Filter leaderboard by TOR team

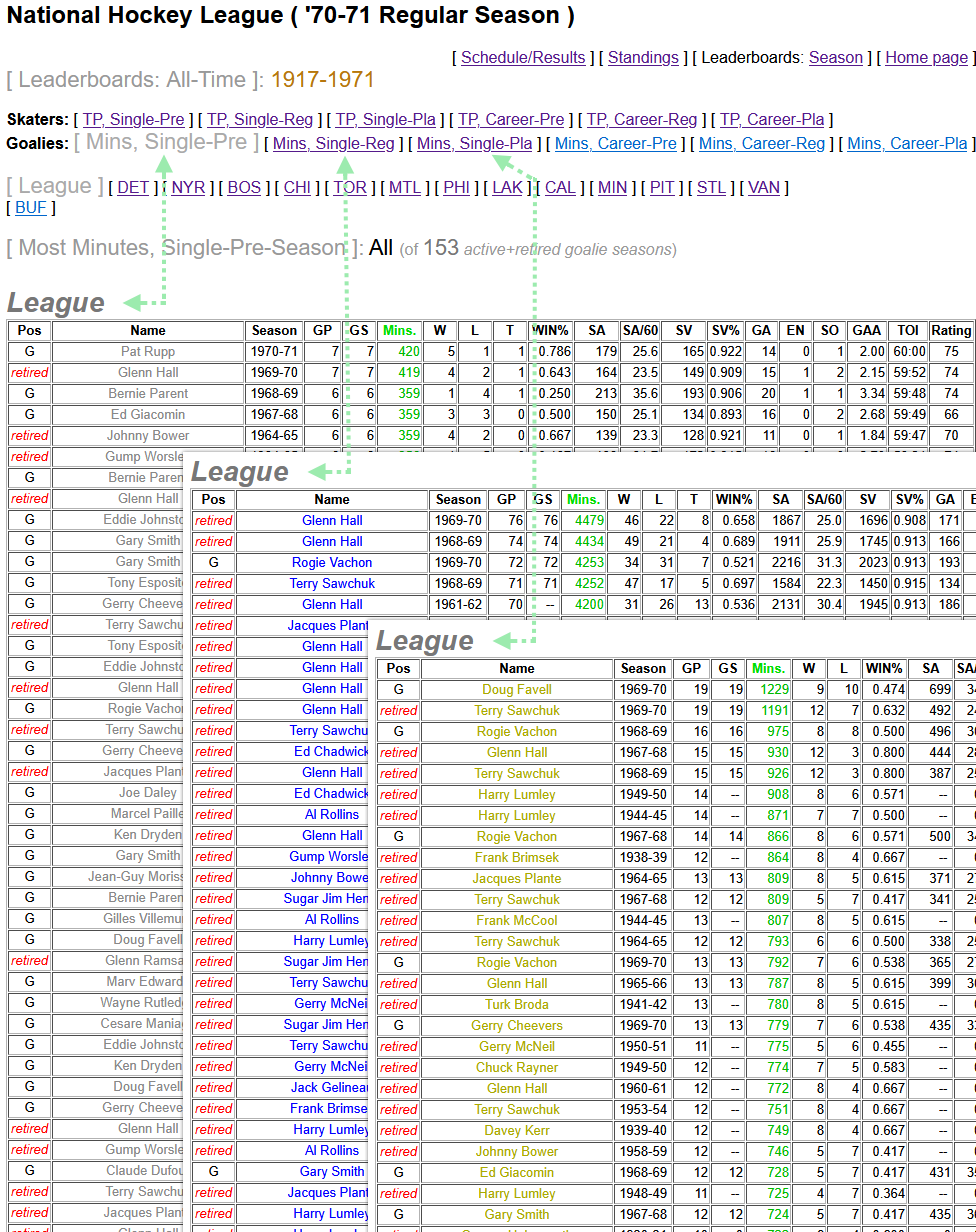point(349,188)
